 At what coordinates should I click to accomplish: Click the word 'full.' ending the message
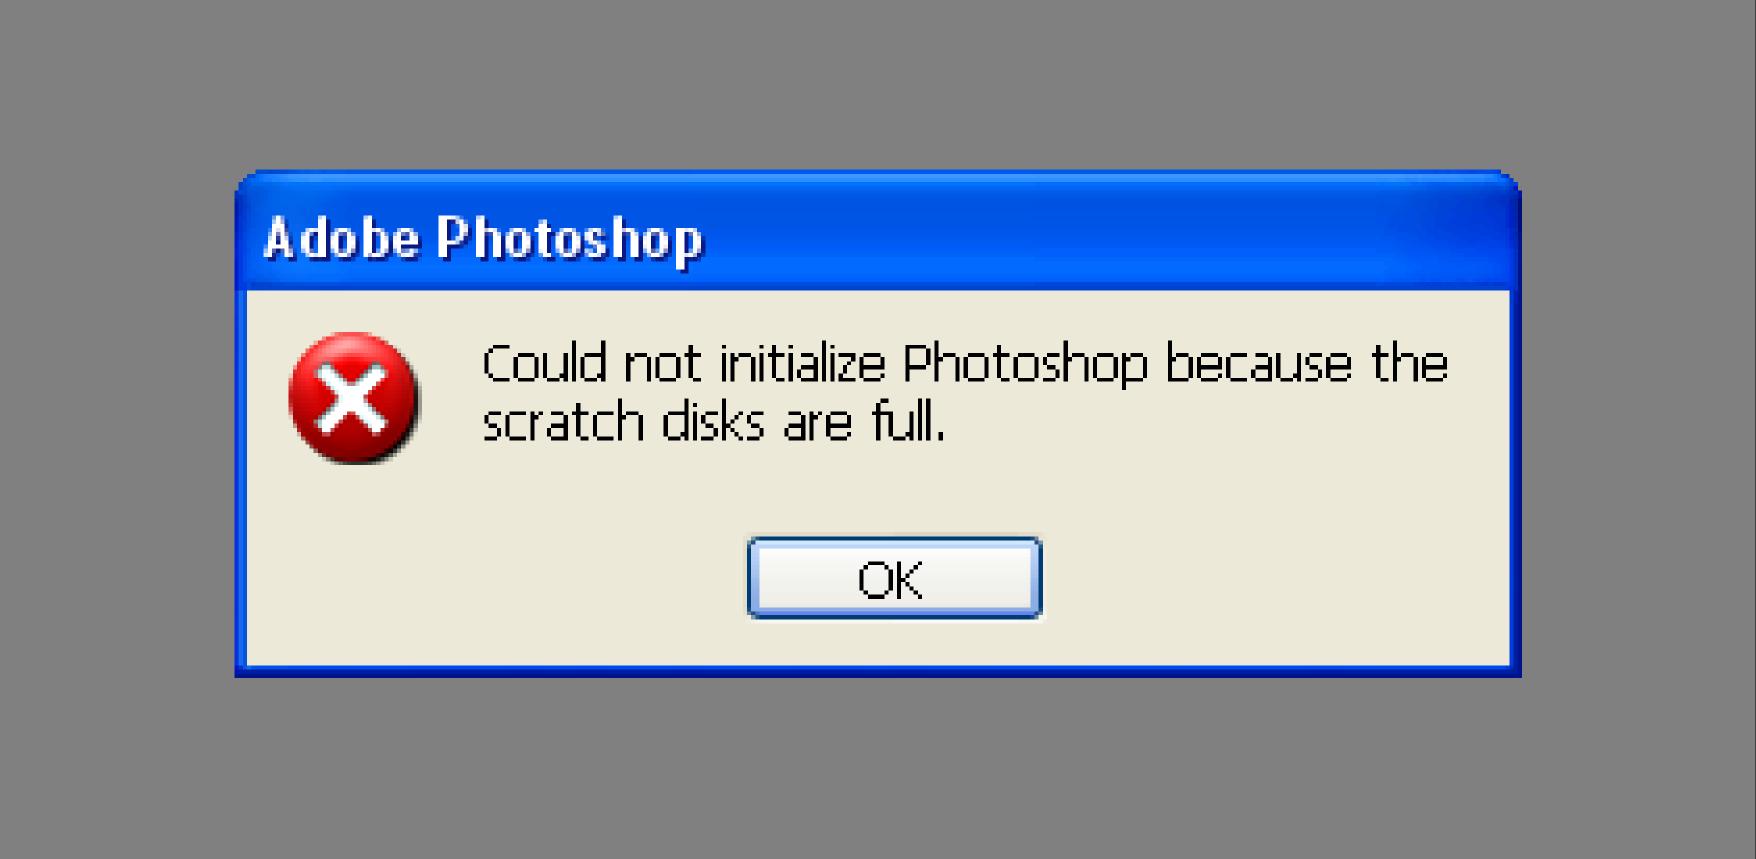click(907, 421)
